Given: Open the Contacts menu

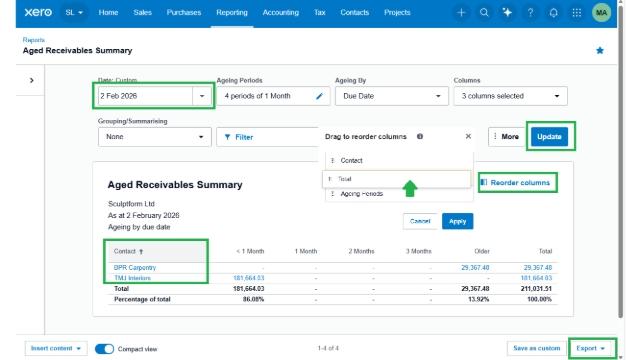Looking at the screenshot, I should coord(355,13).
